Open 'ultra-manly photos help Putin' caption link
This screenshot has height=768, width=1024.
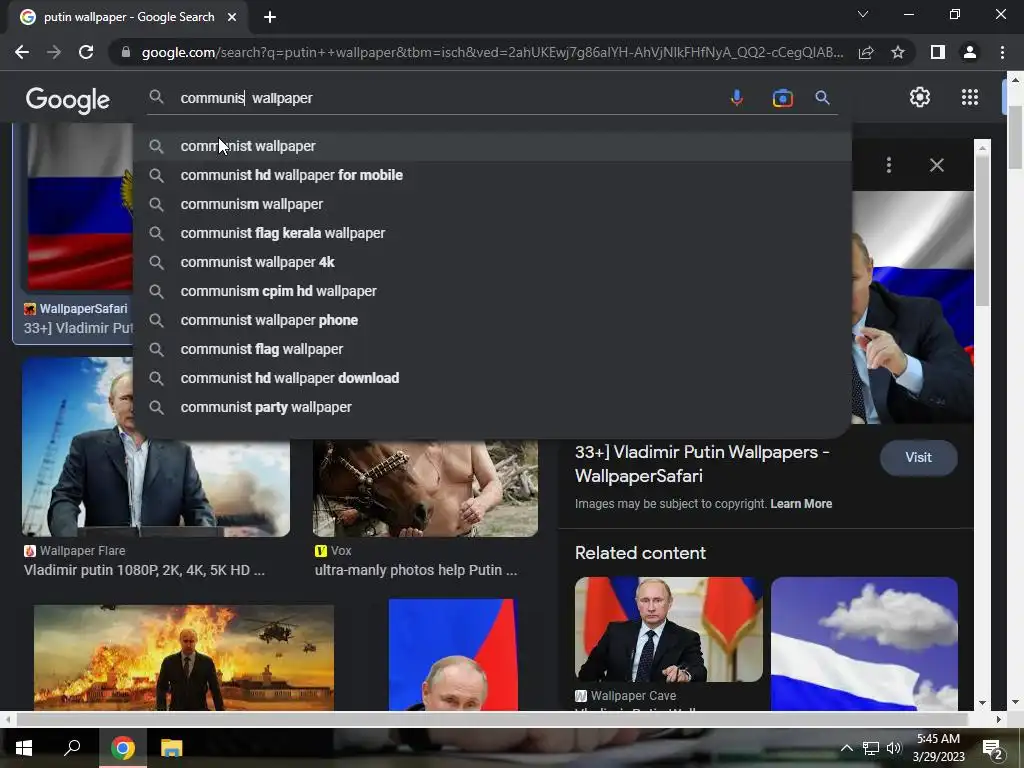tap(416, 570)
